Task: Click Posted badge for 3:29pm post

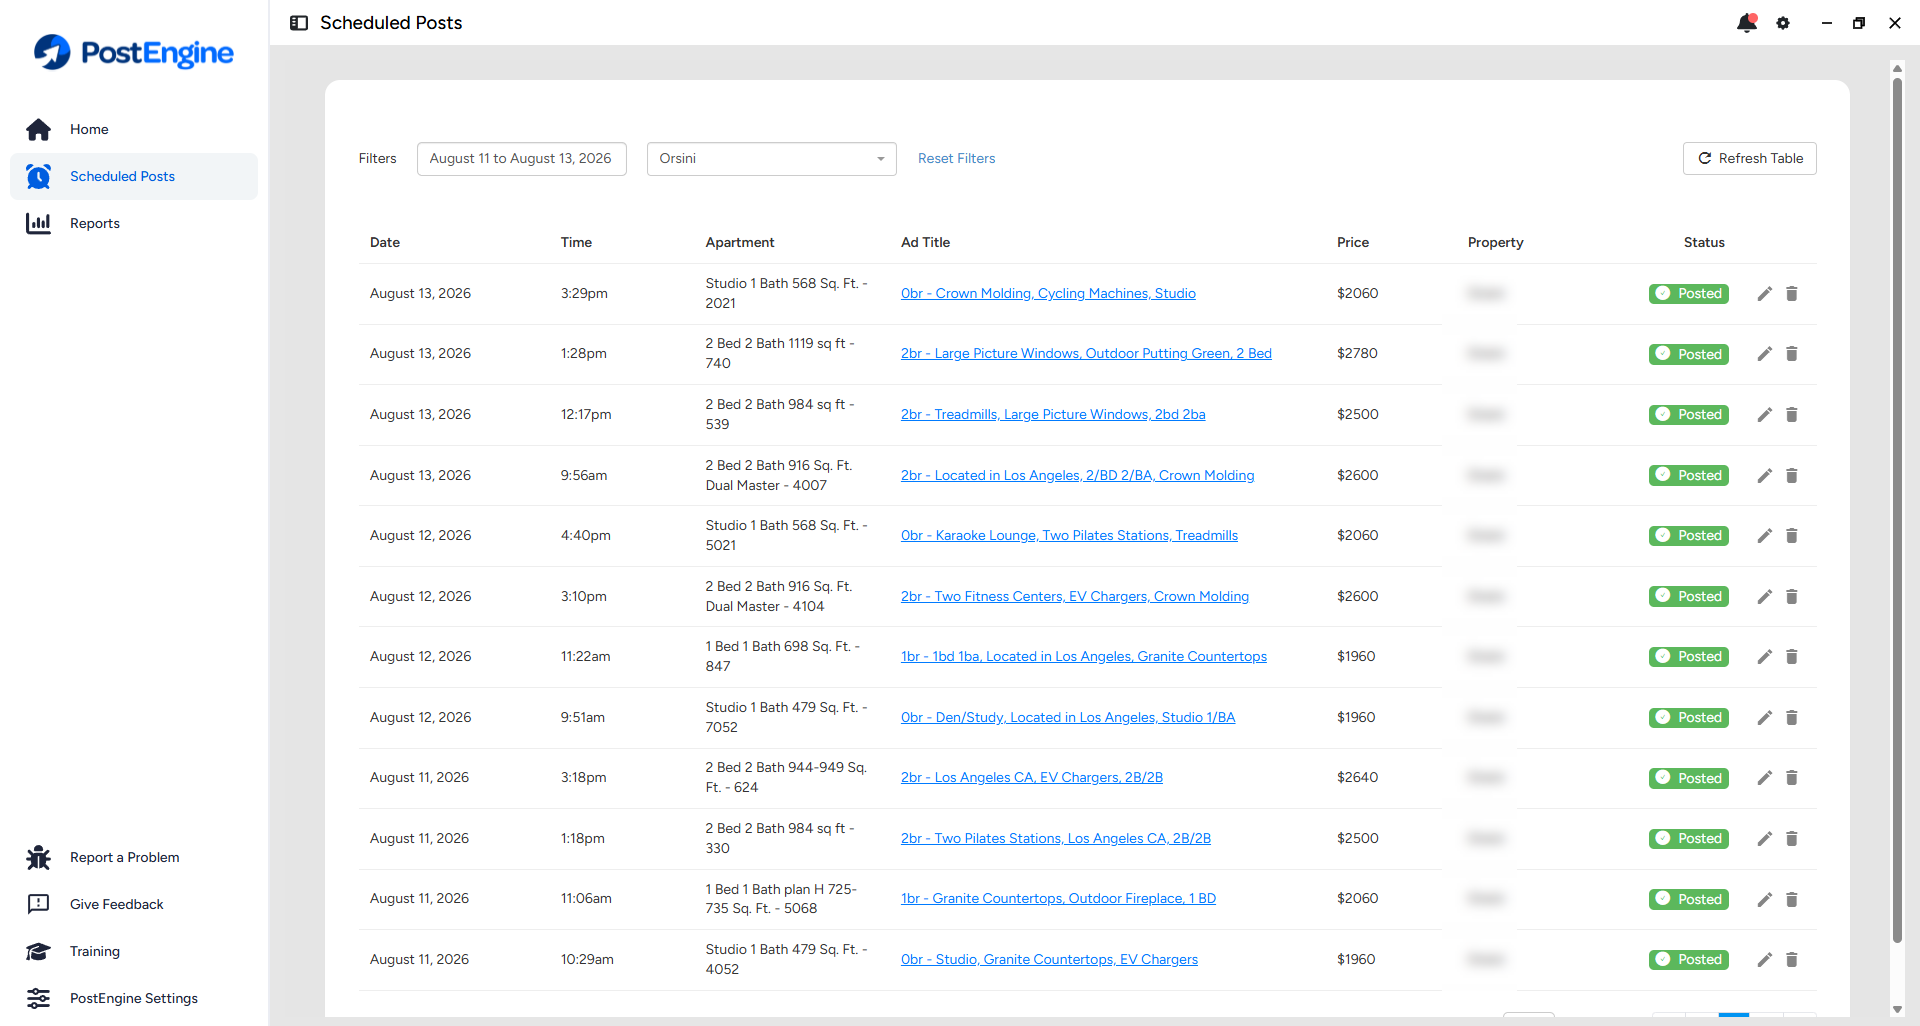Action: (x=1689, y=294)
